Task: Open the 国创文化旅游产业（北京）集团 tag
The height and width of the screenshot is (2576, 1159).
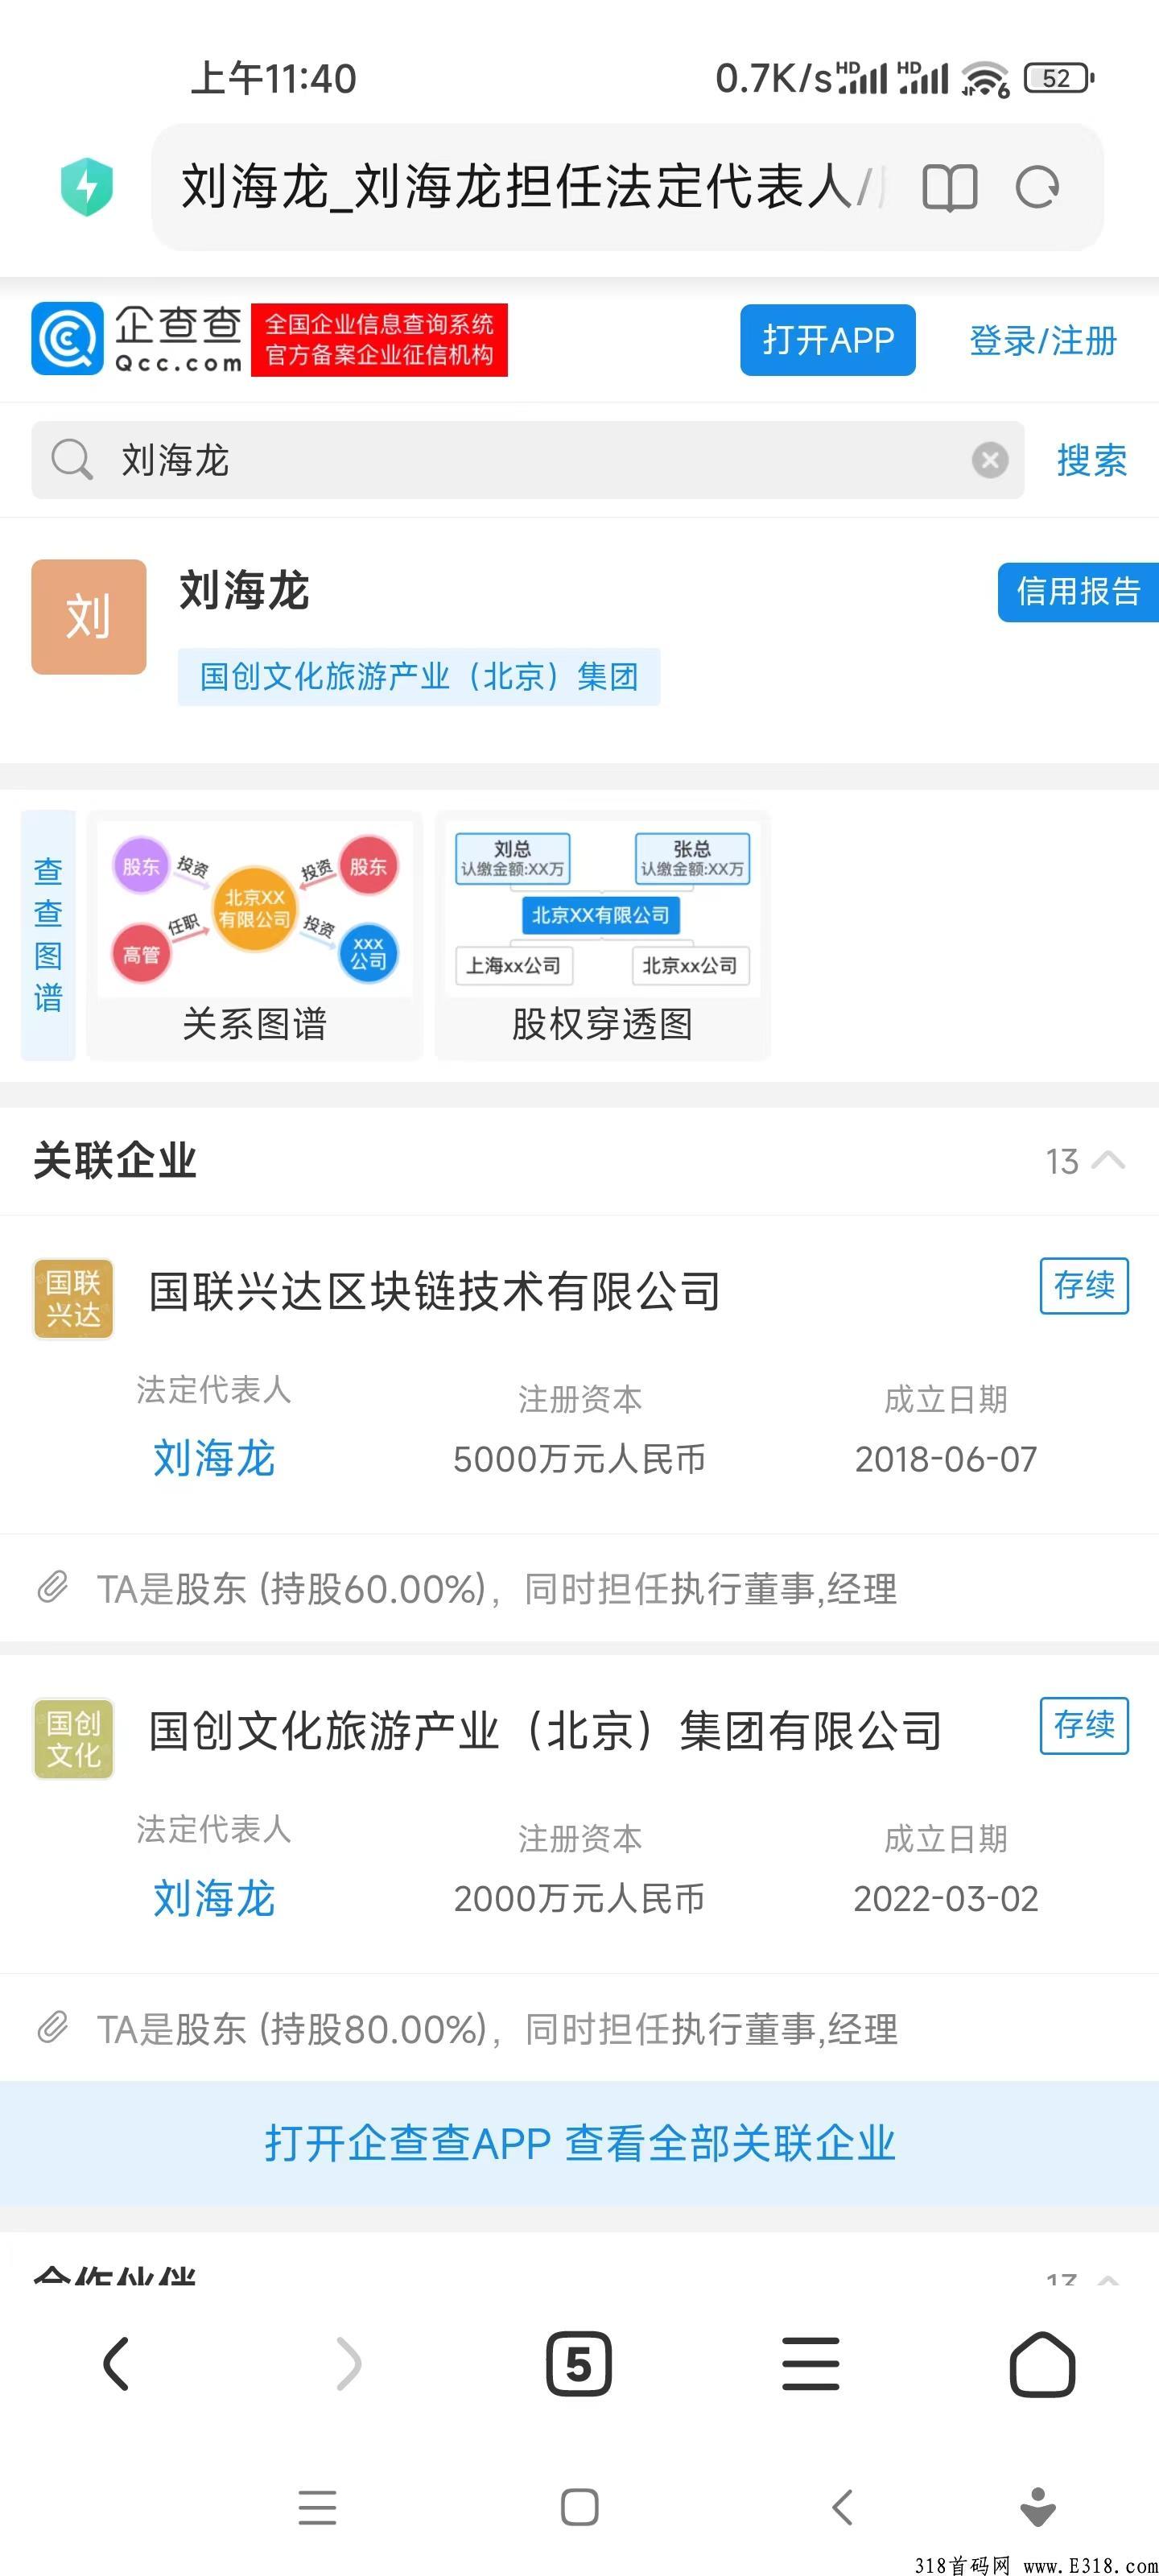Action: click(x=419, y=677)
